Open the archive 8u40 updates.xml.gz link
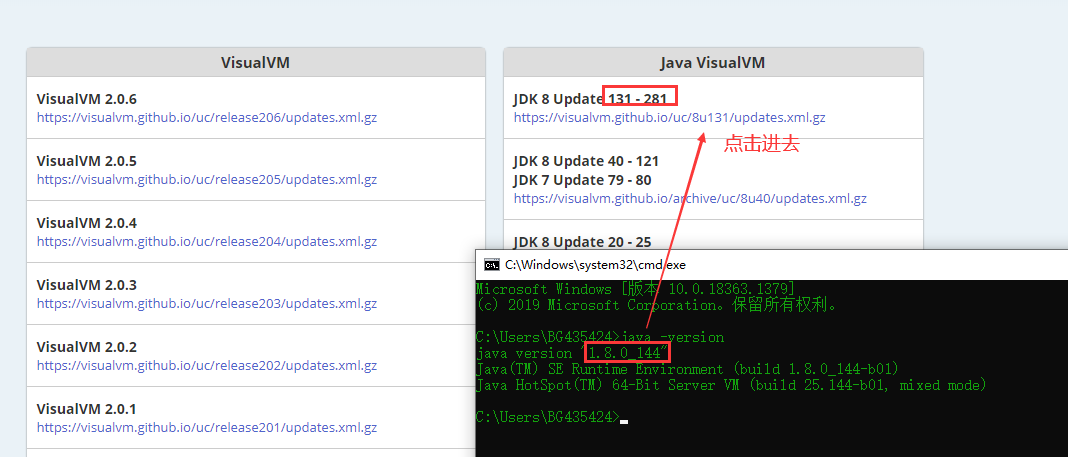Viewport: 1068px width, 457px height. pyautogui.click(x=690, y=199)
